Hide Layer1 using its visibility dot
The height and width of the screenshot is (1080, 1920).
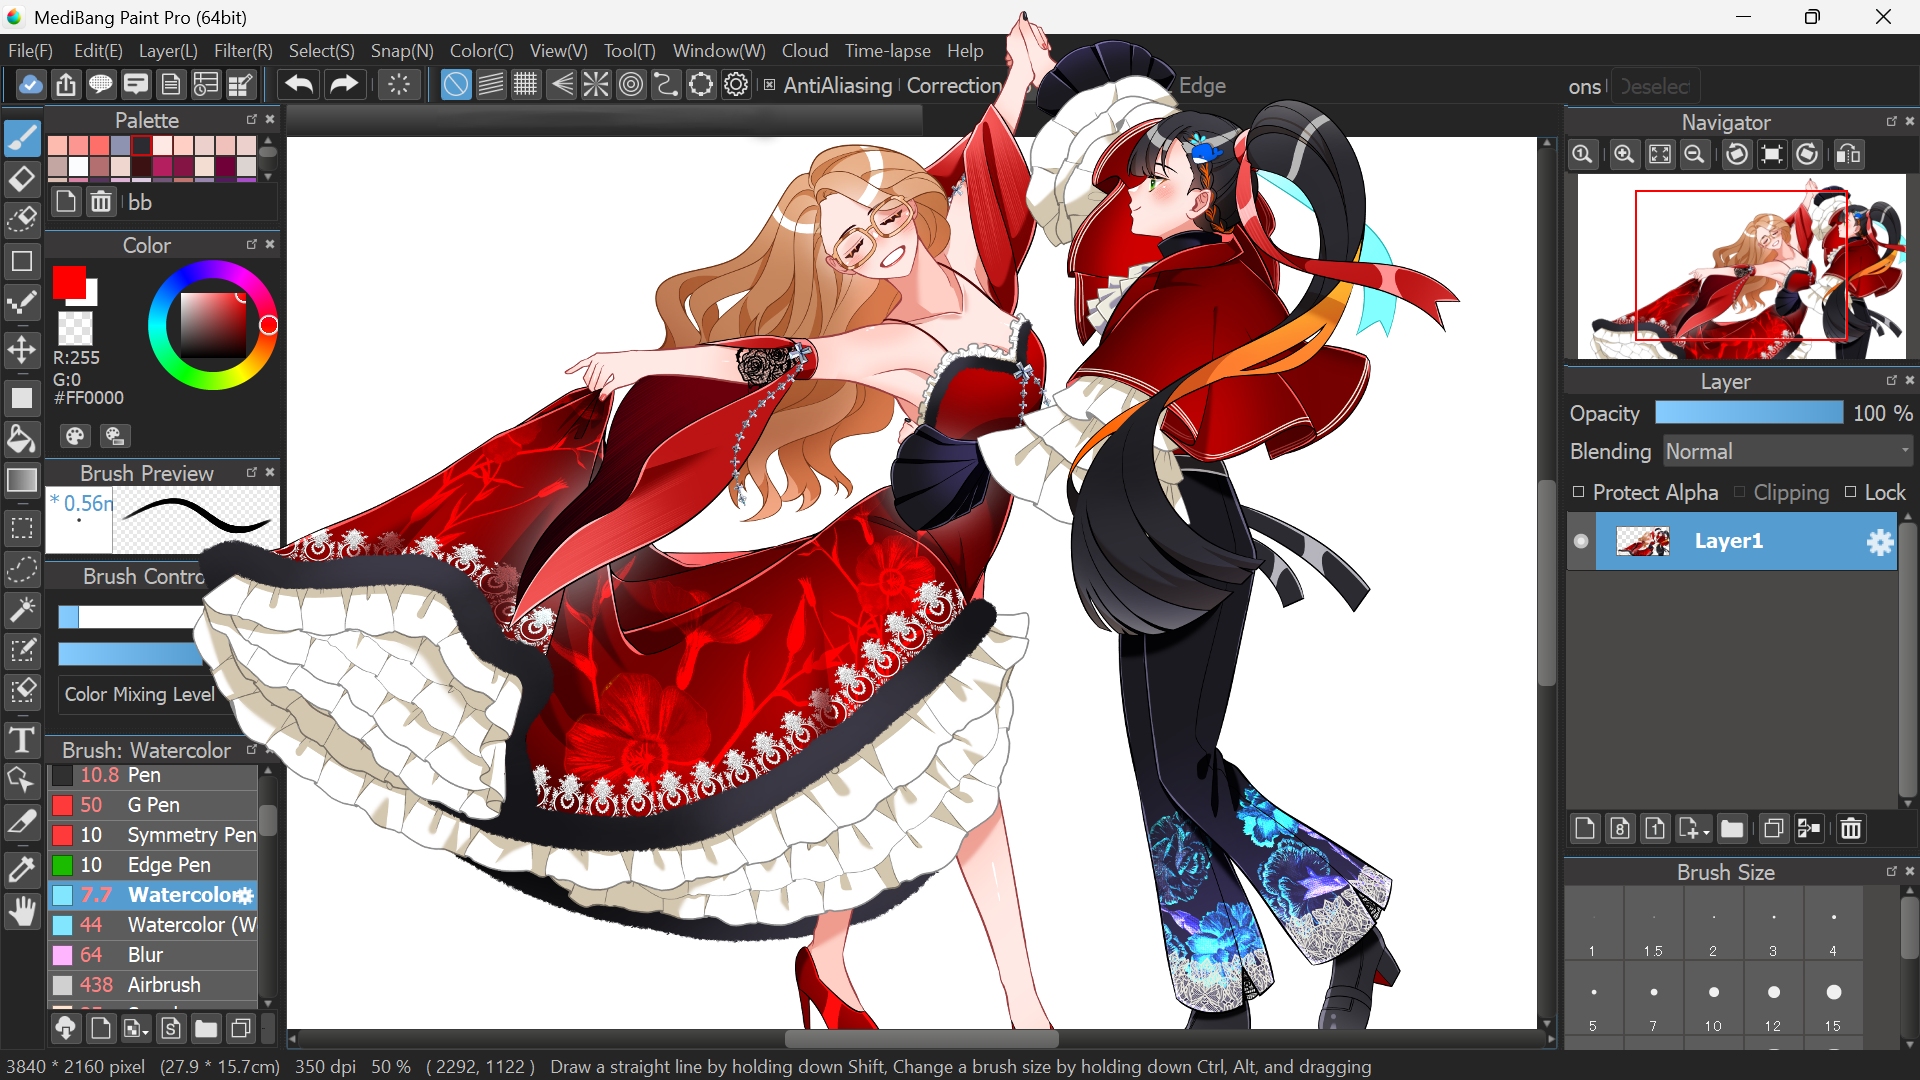pyautogui.click(x=1581, y=541)
